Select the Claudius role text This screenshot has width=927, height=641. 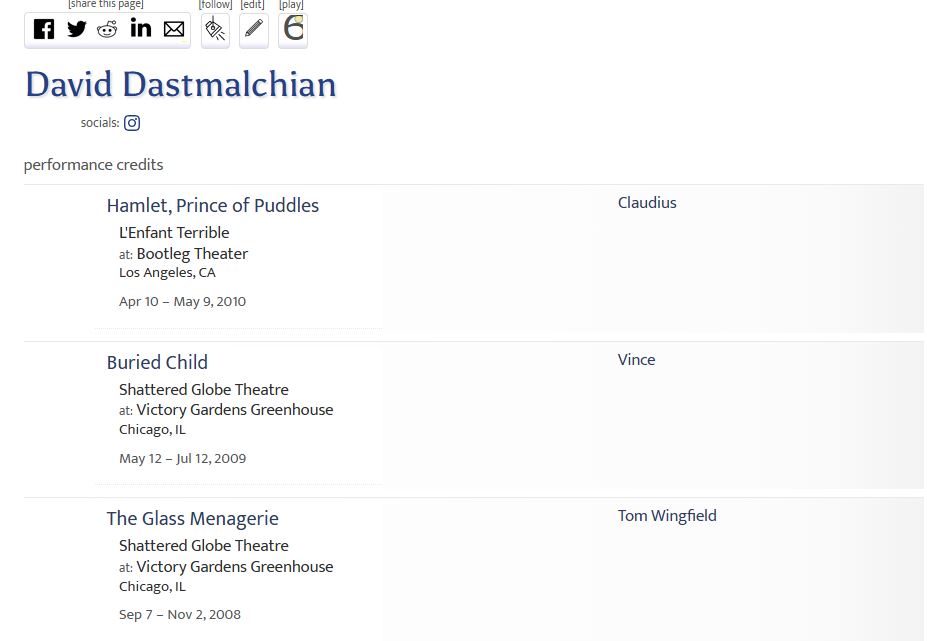[647, 203]
